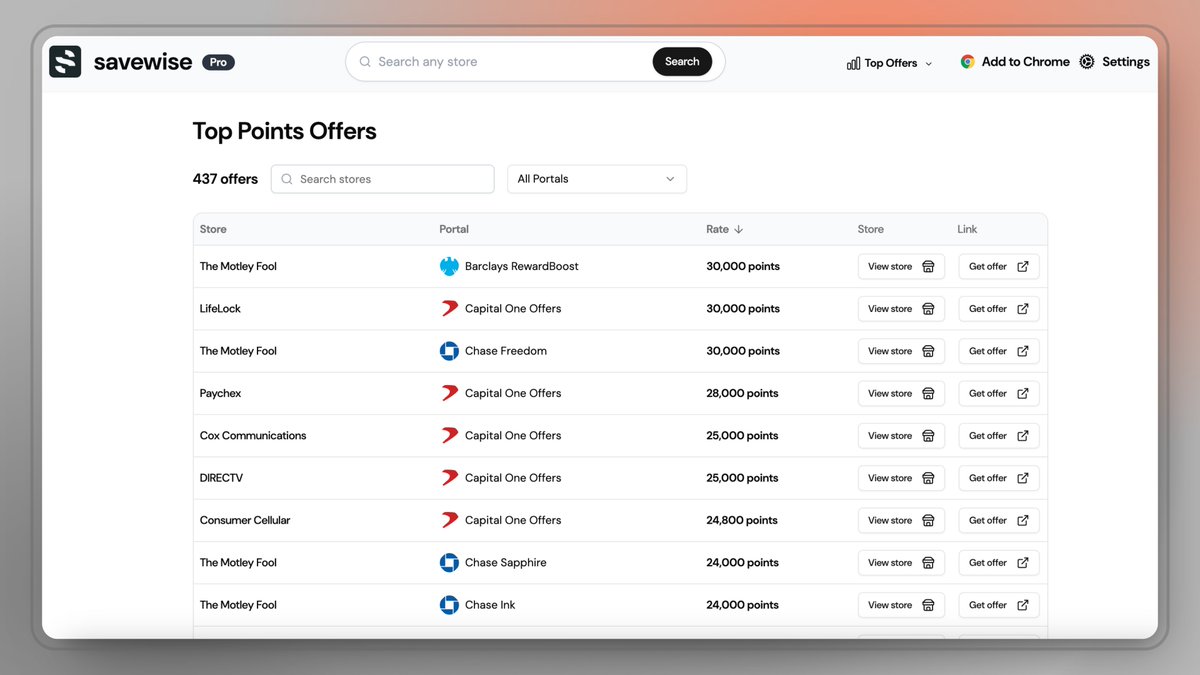This screenshot has width=1200, height=675.
Task: Click the magnifier icon in top search bar
Action: [365, 62]
